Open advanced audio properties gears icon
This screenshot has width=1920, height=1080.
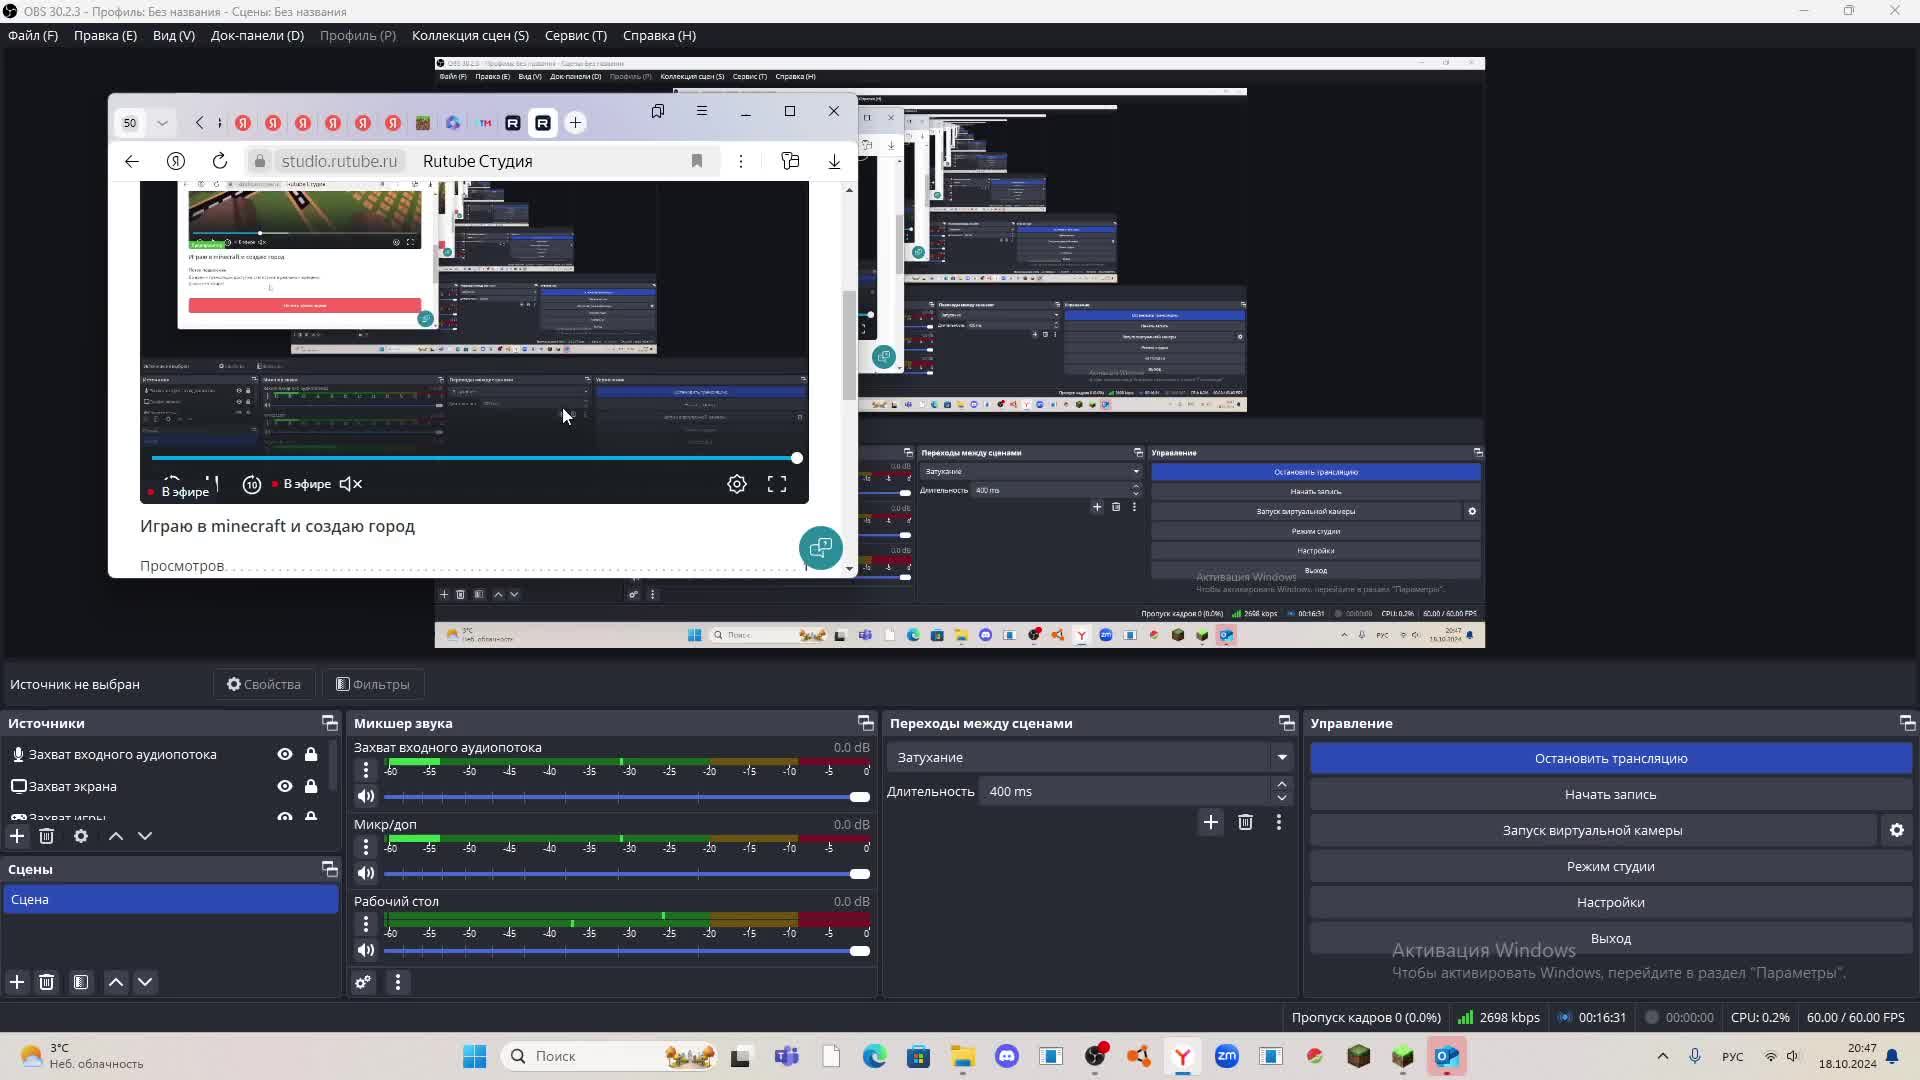(363, 982)
